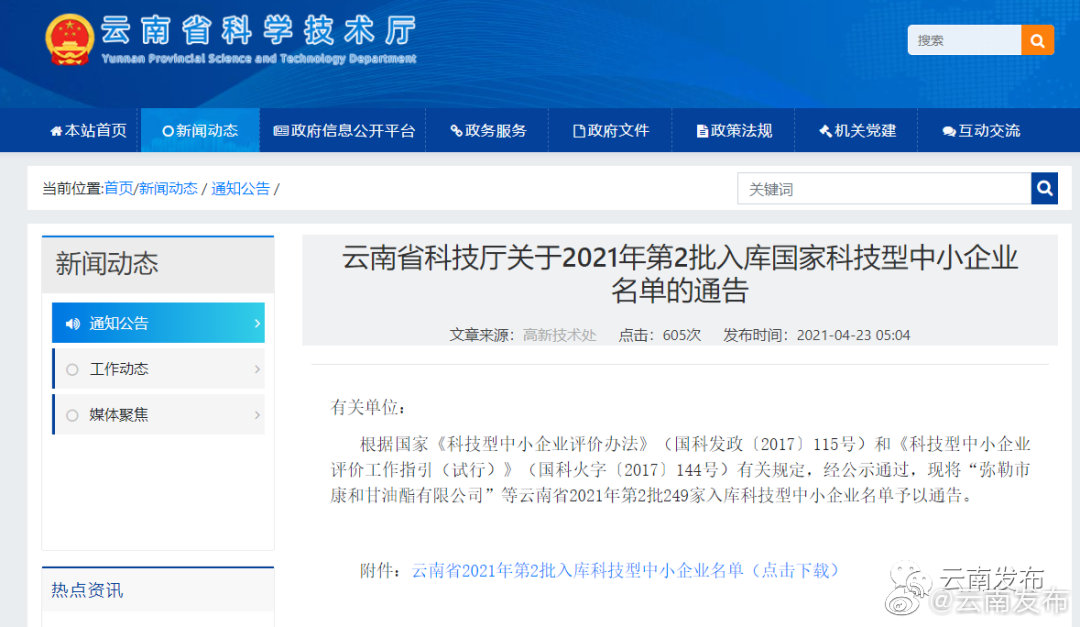1080x627 pixels.
Task: Expand the 工作动态 sidebar arrow
Action: pos(258,368)
